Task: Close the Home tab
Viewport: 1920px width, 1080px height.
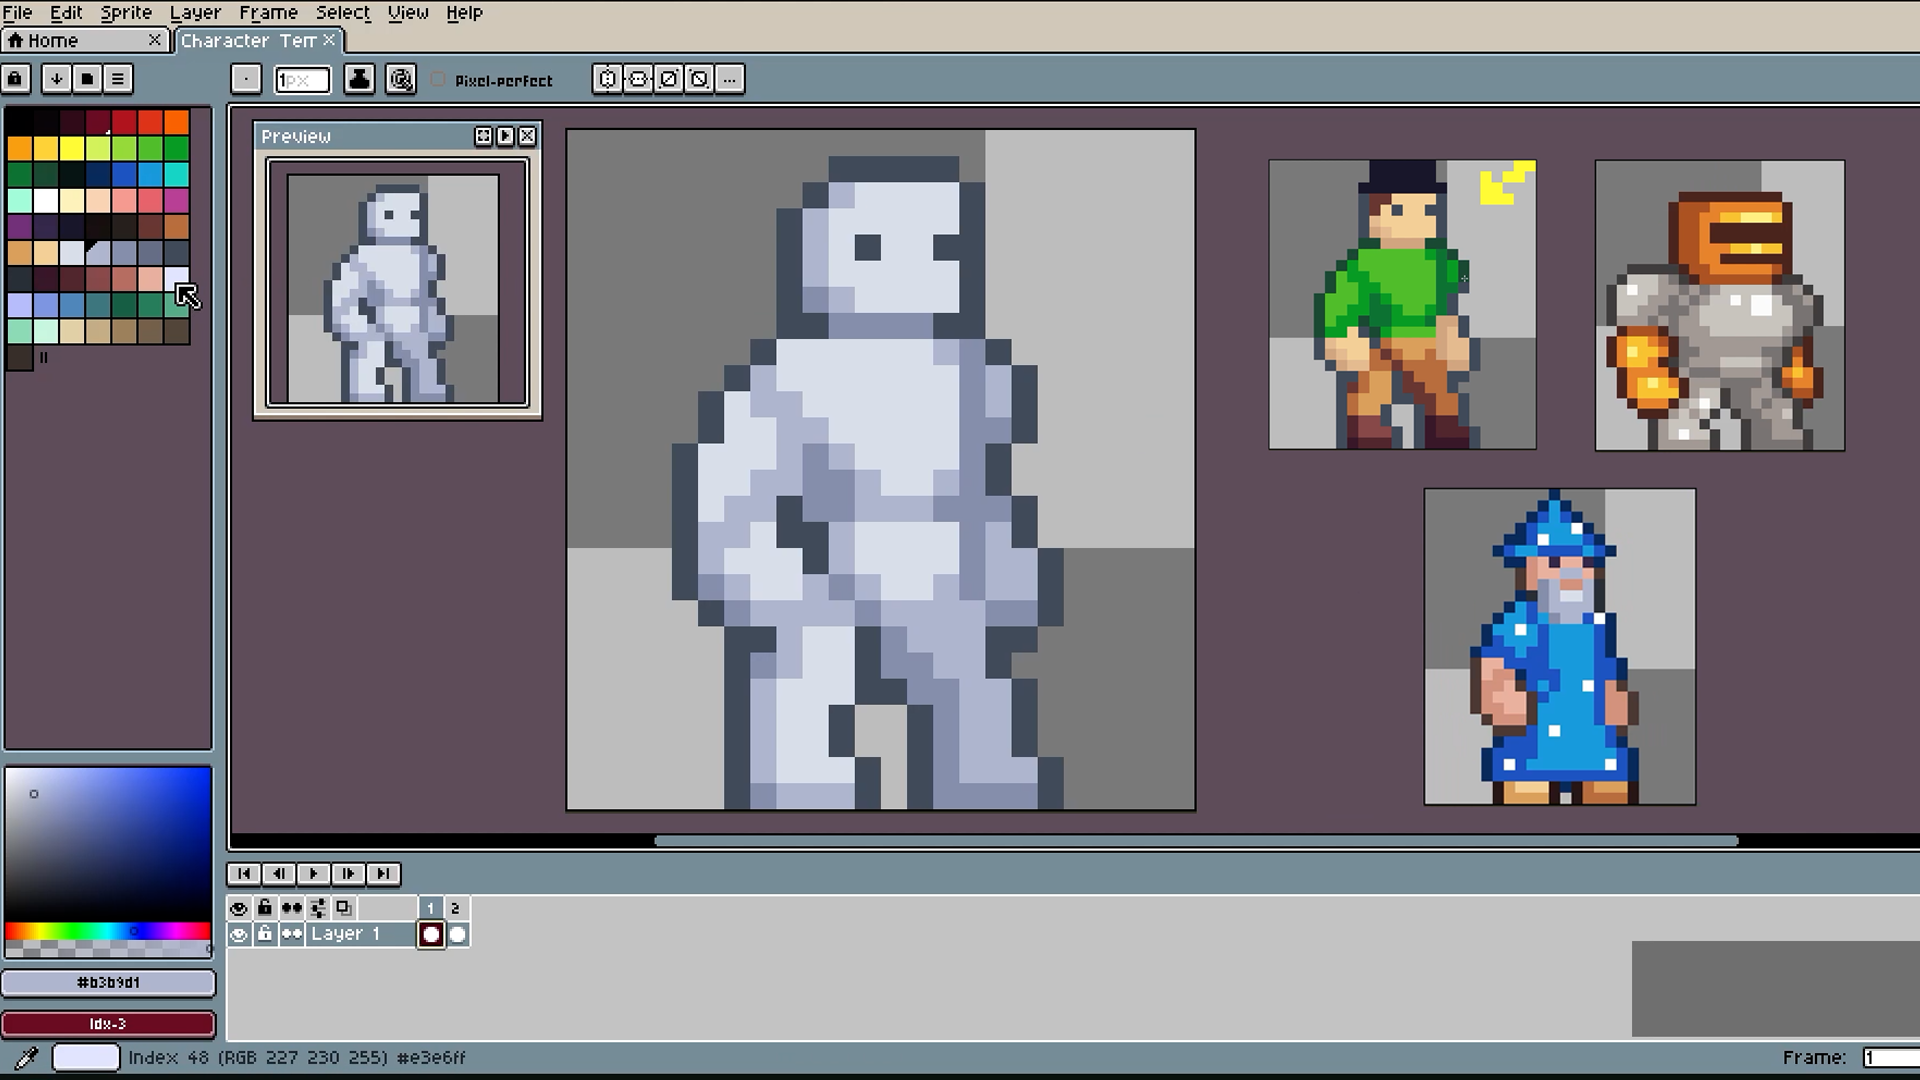Action: click(154, 40)
